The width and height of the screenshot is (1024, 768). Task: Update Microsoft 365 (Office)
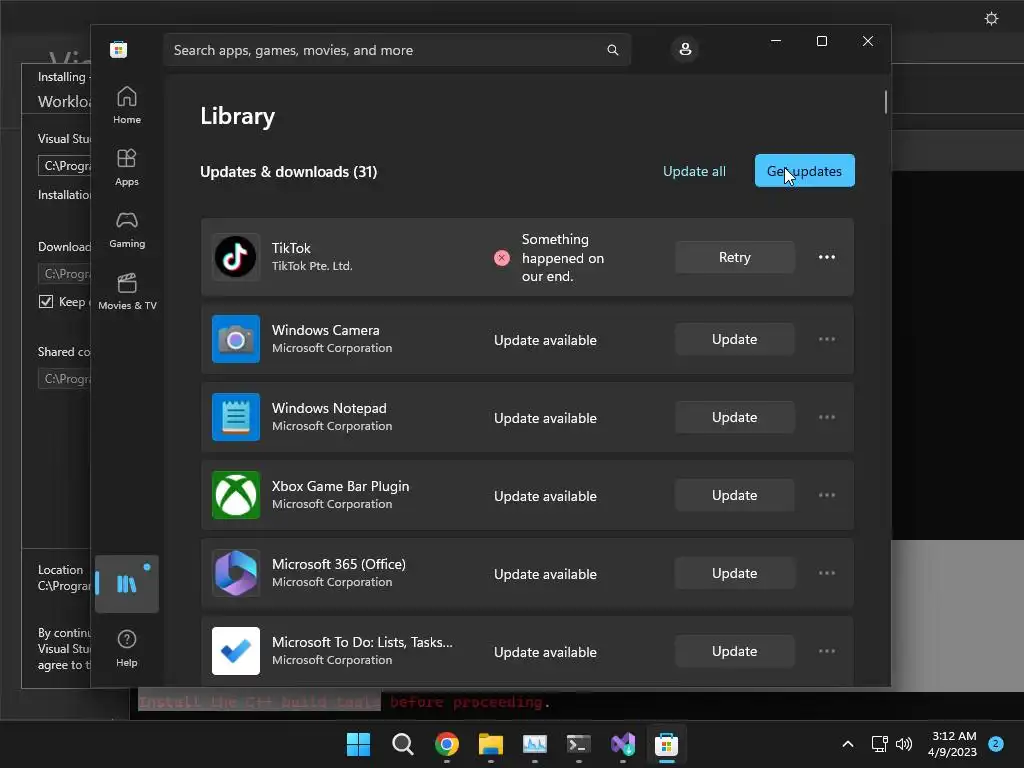735,573
